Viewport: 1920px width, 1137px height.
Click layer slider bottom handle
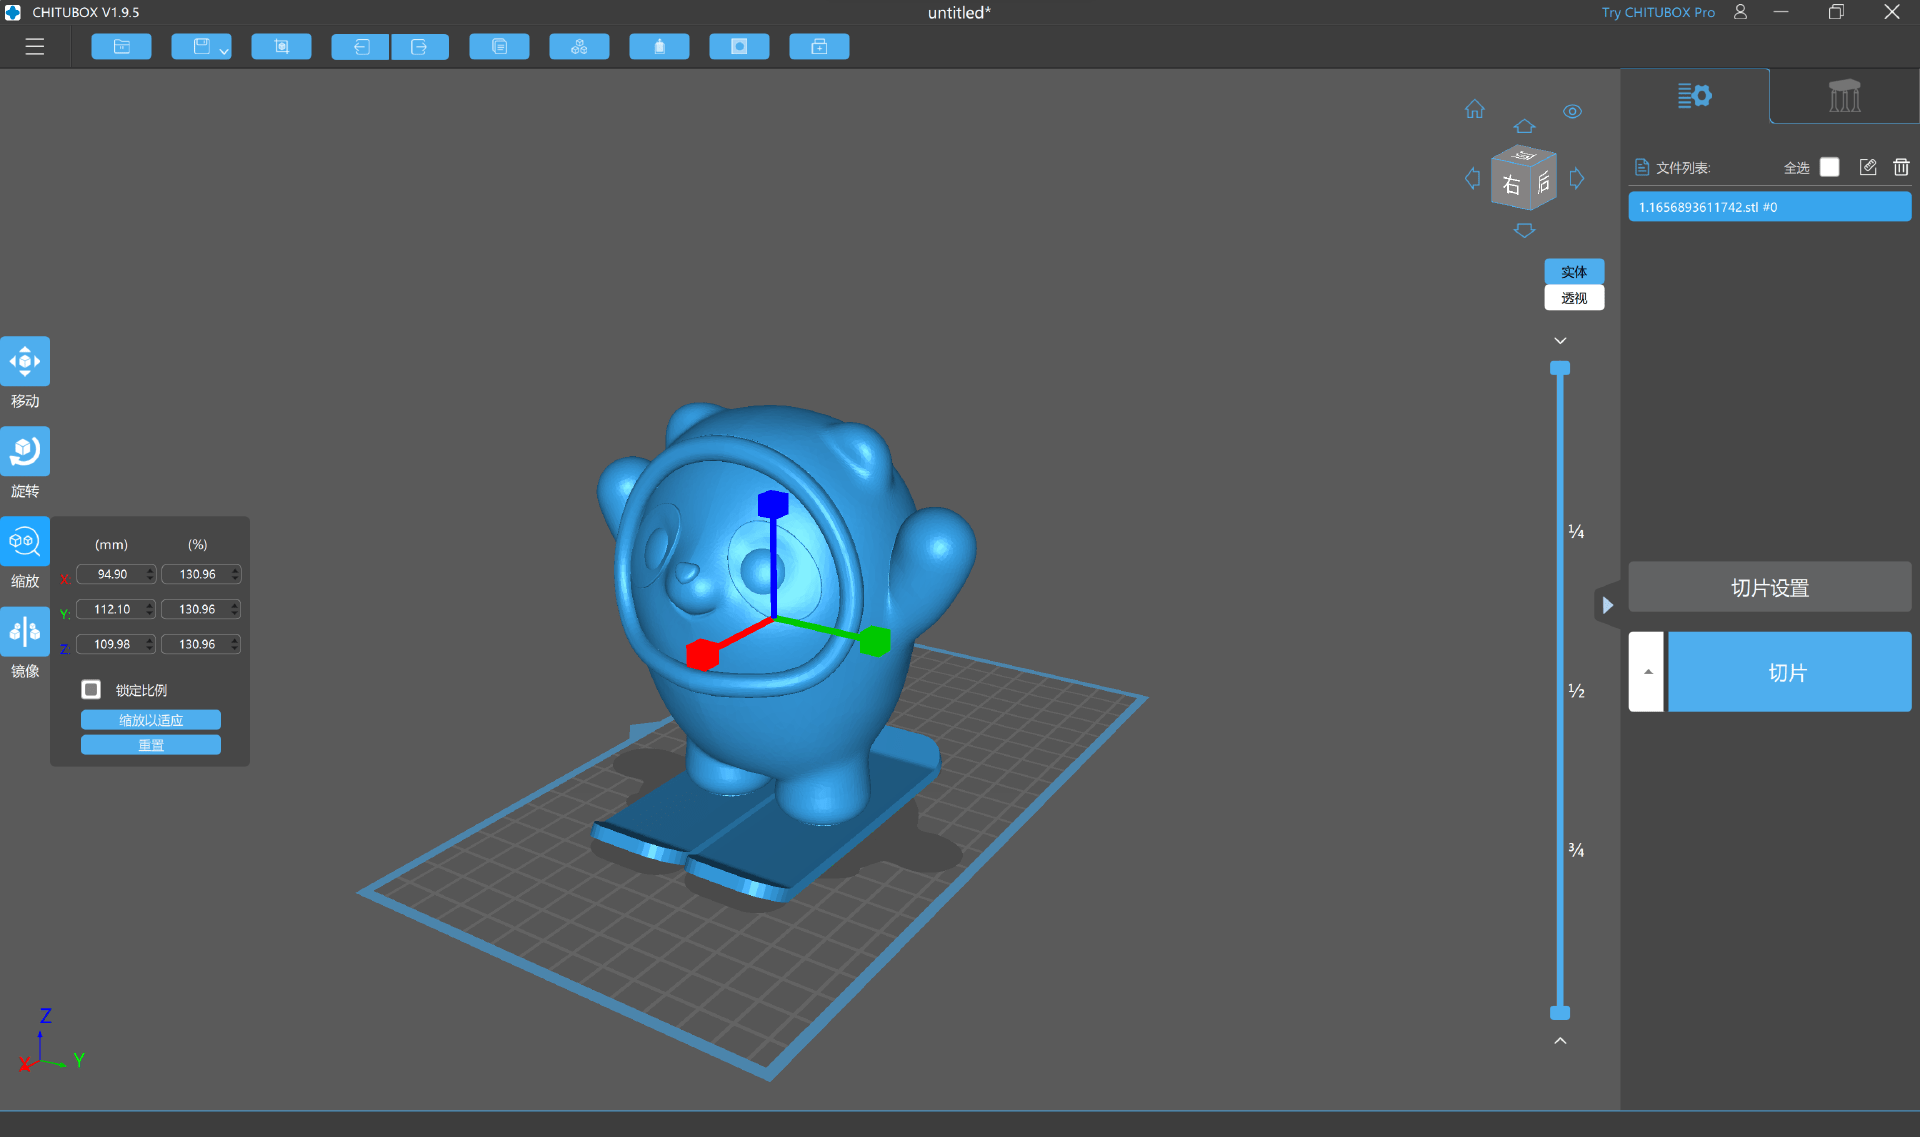click(1559, 1013)
